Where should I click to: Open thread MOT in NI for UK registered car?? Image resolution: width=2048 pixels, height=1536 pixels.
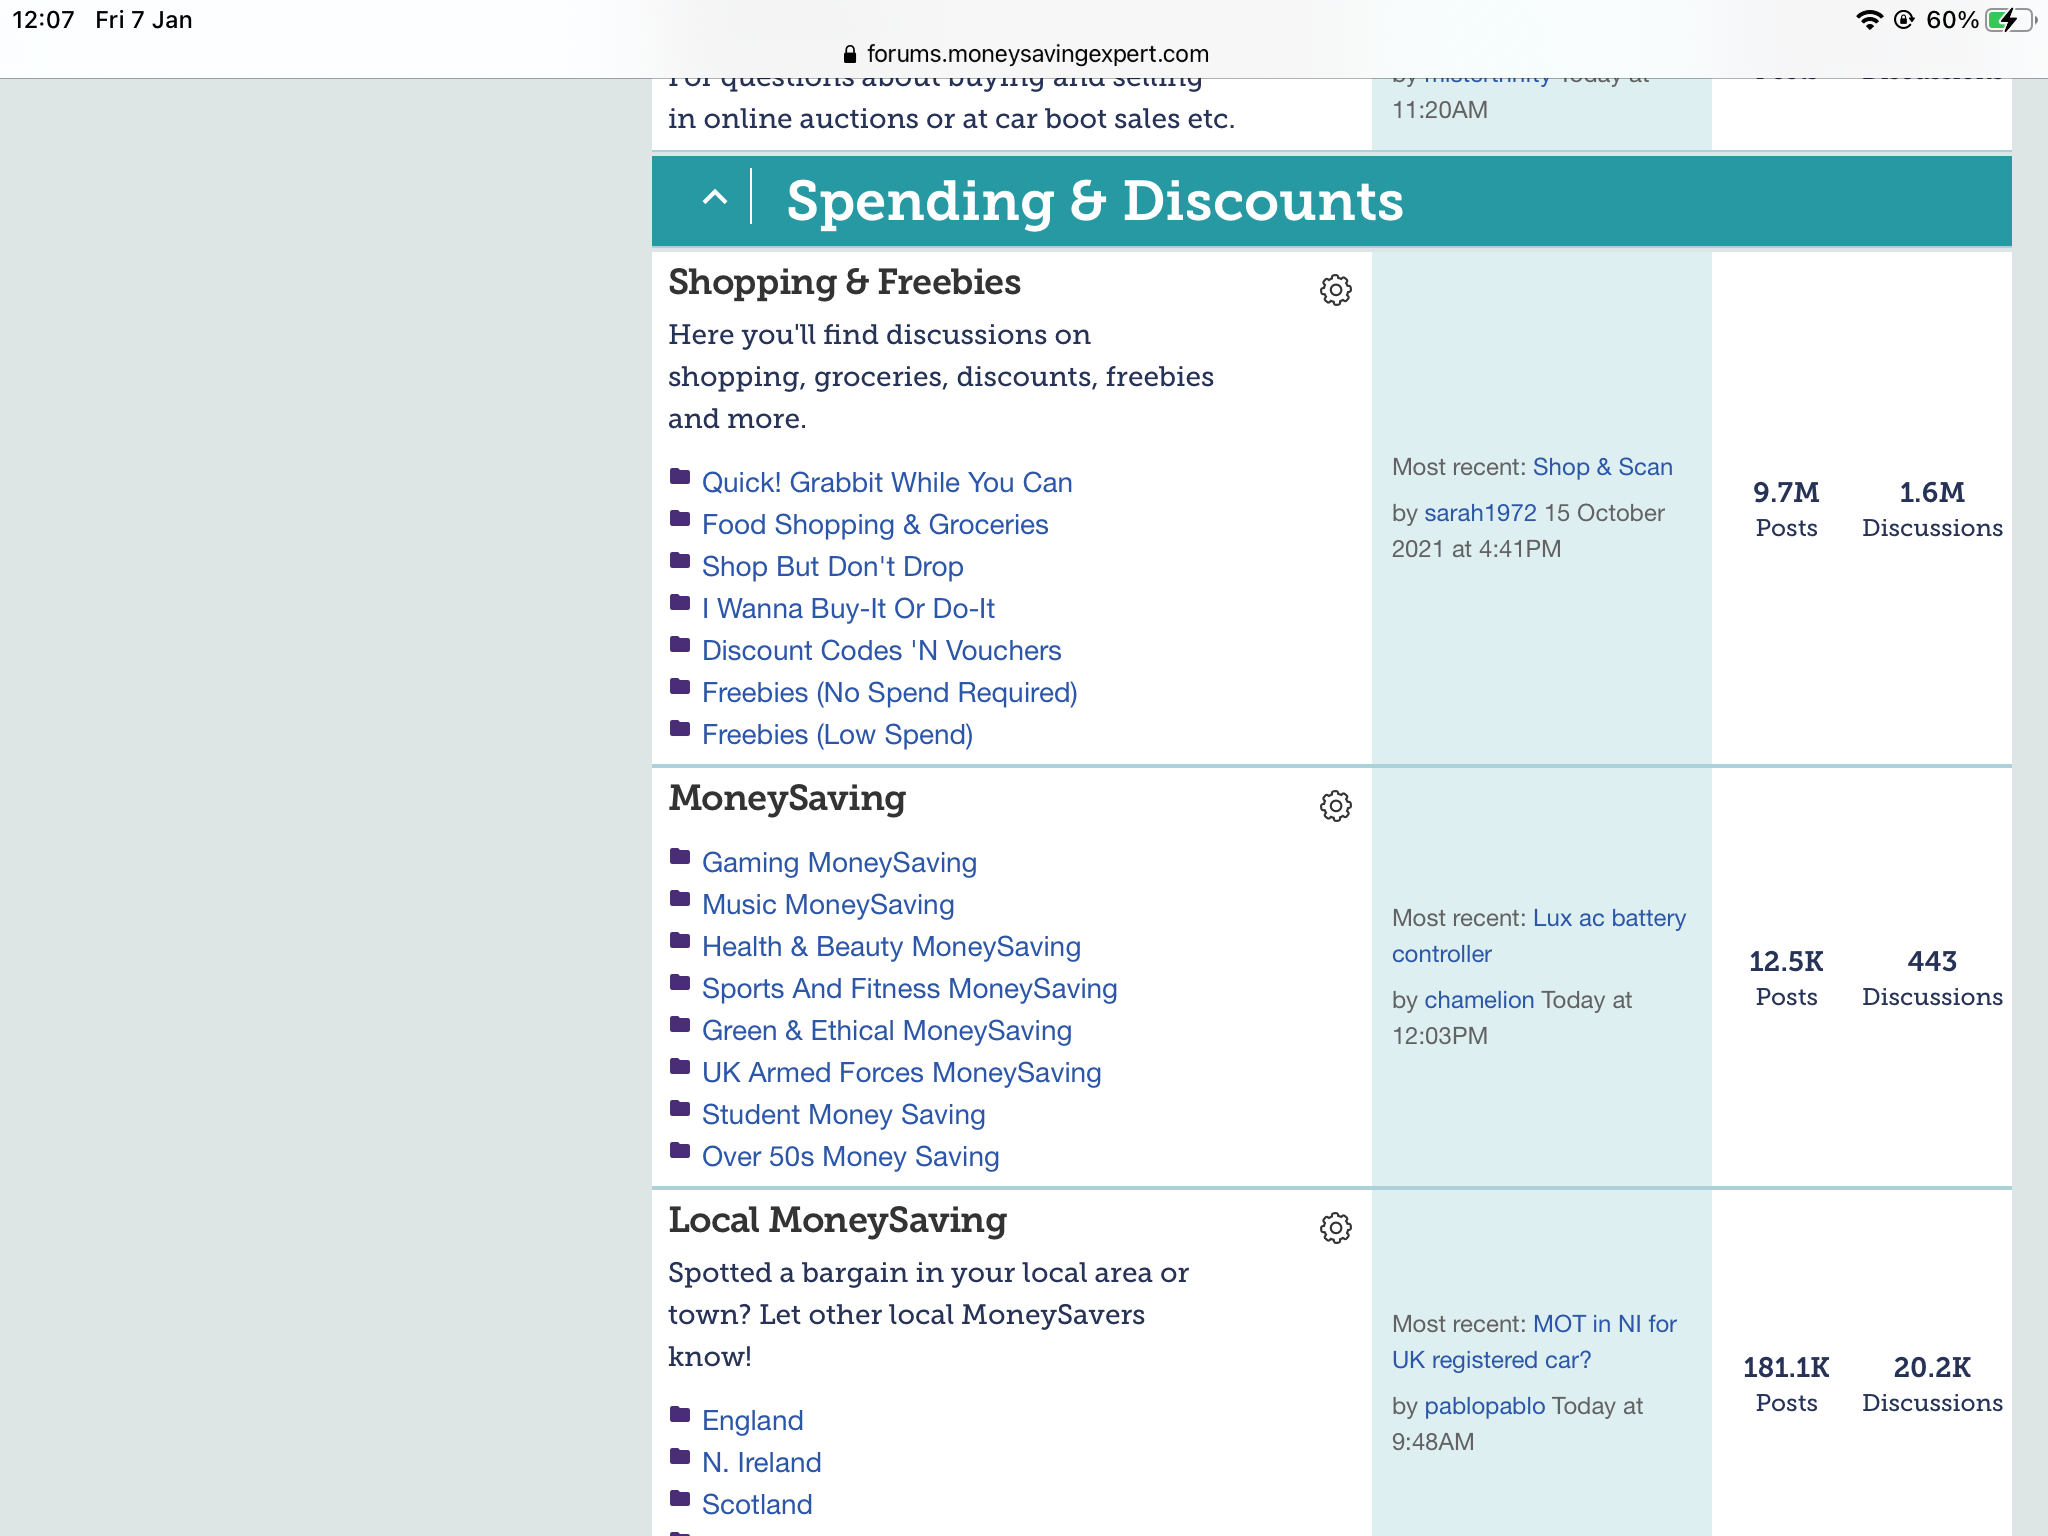pos(1534,1342)
